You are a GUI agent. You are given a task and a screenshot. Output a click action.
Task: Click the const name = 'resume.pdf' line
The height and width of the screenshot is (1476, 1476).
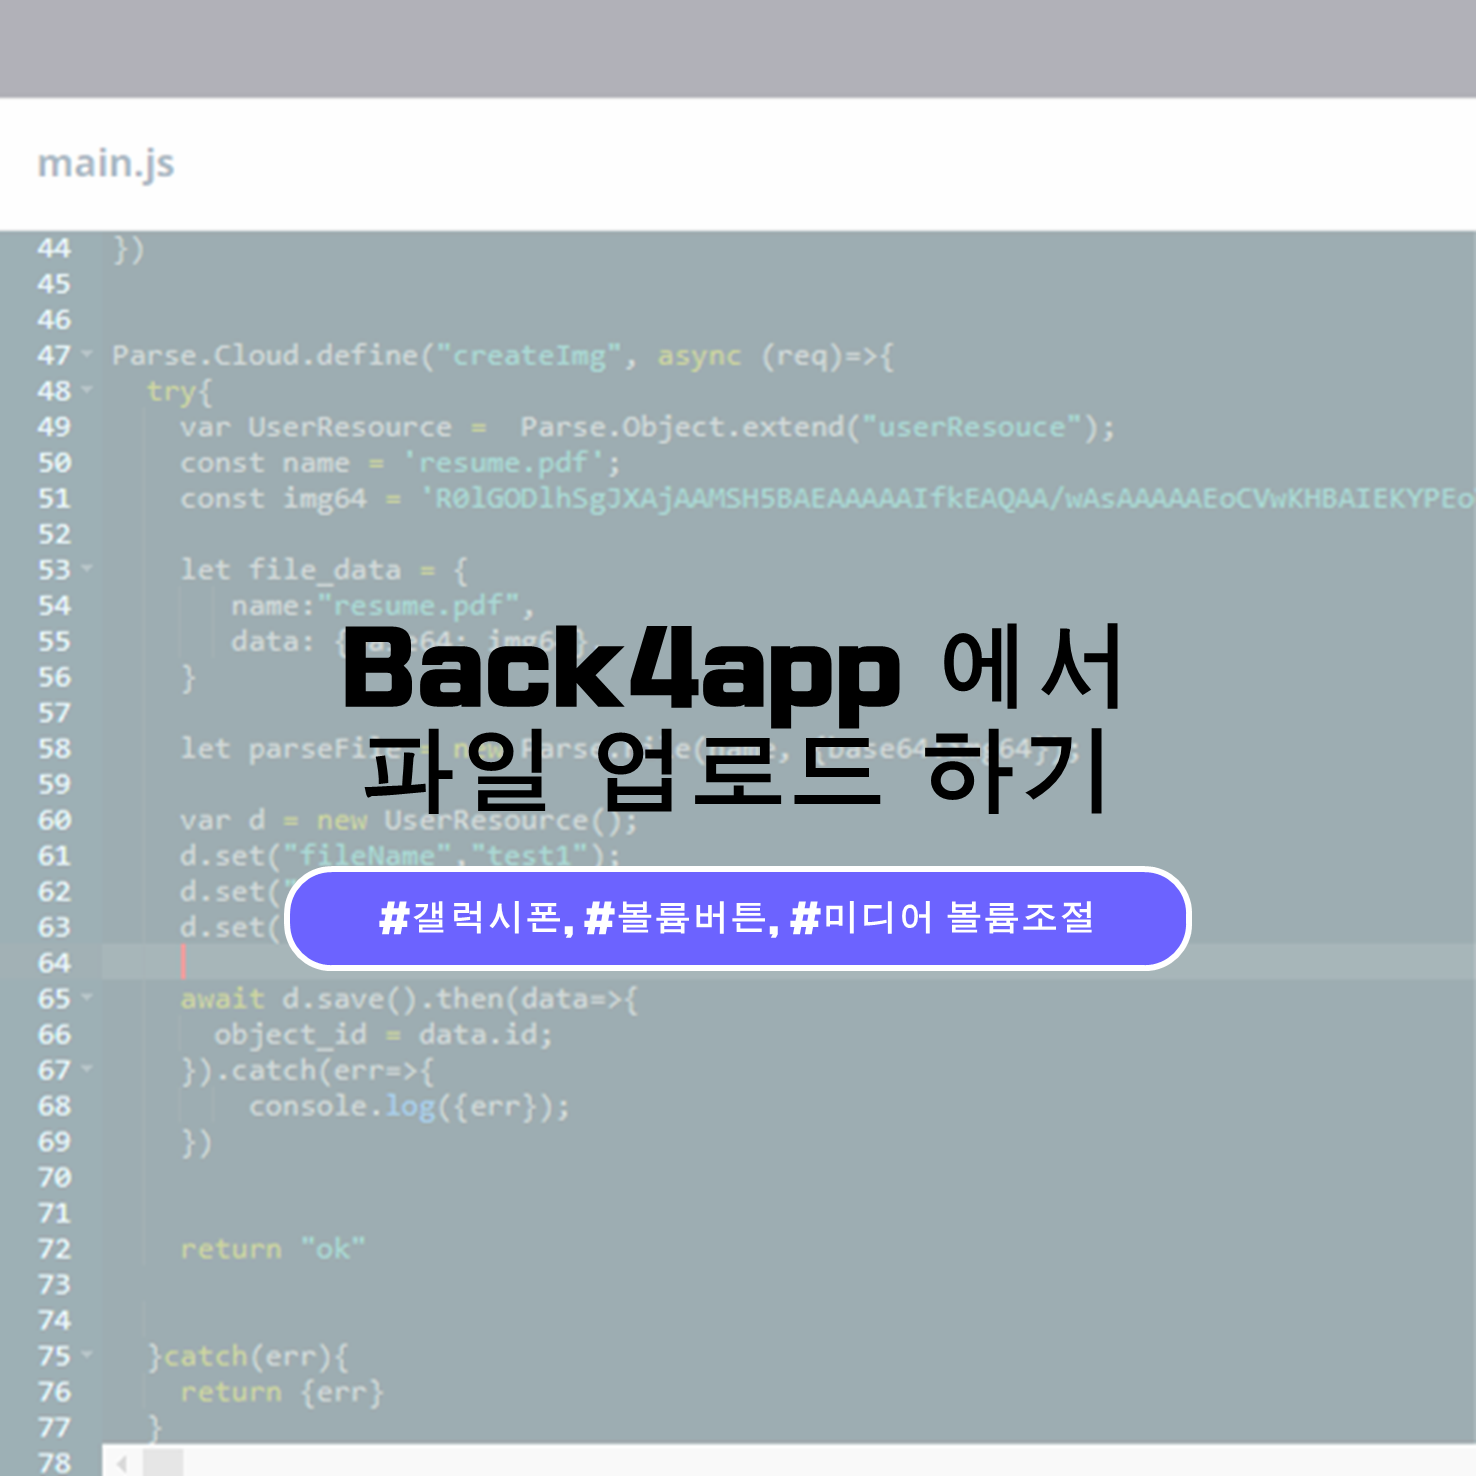coord(400,463)
